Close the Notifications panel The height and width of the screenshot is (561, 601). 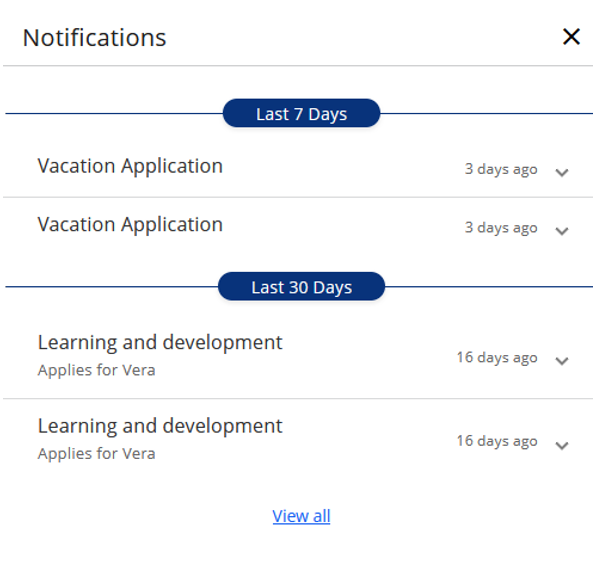(x=571, y=37)
